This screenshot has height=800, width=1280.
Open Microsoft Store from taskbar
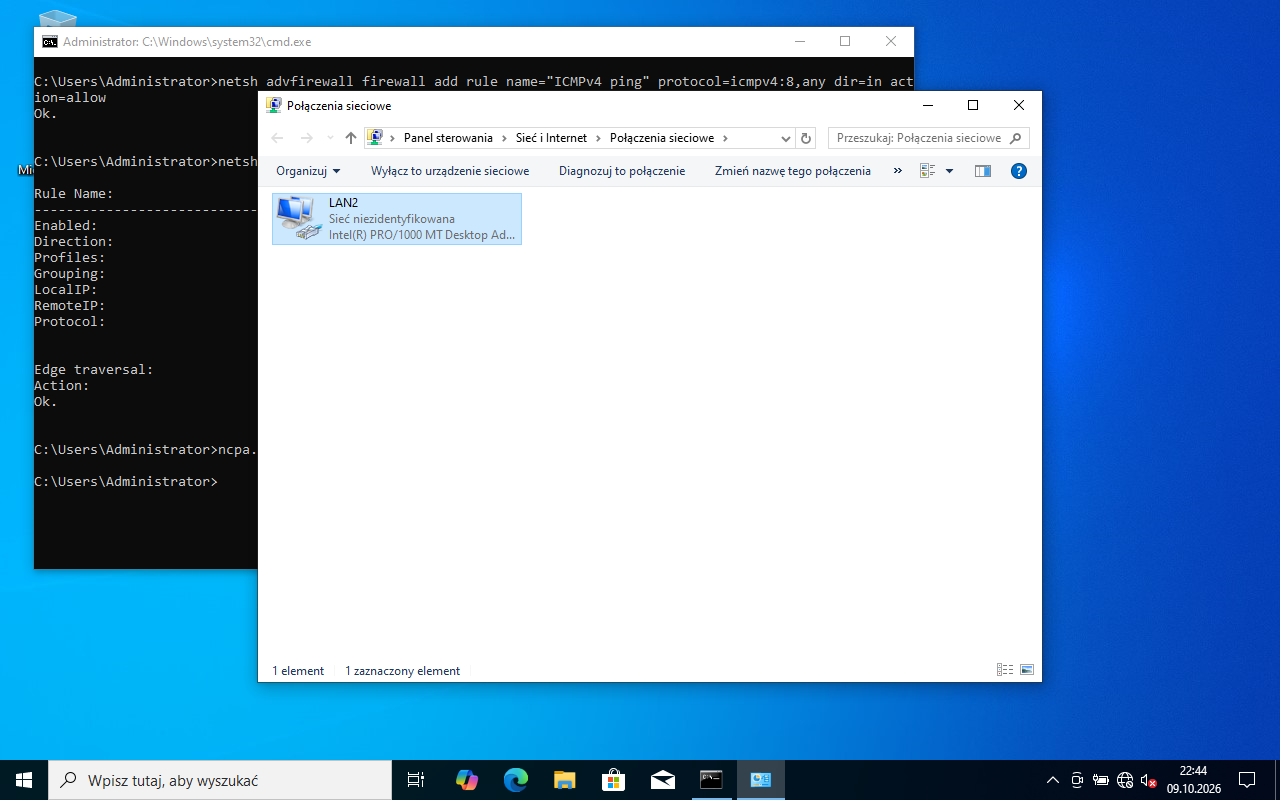click(614, 780)
